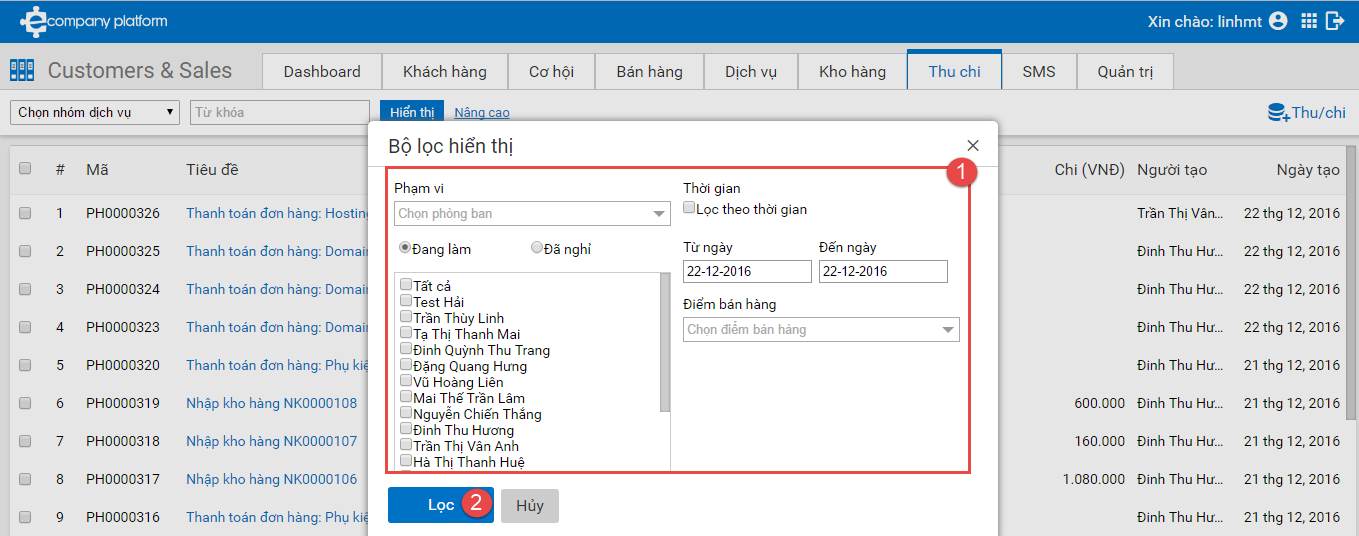1359x536 pixels.
Task: Switch to the Quản trị tab
Action: point(1125,71)
